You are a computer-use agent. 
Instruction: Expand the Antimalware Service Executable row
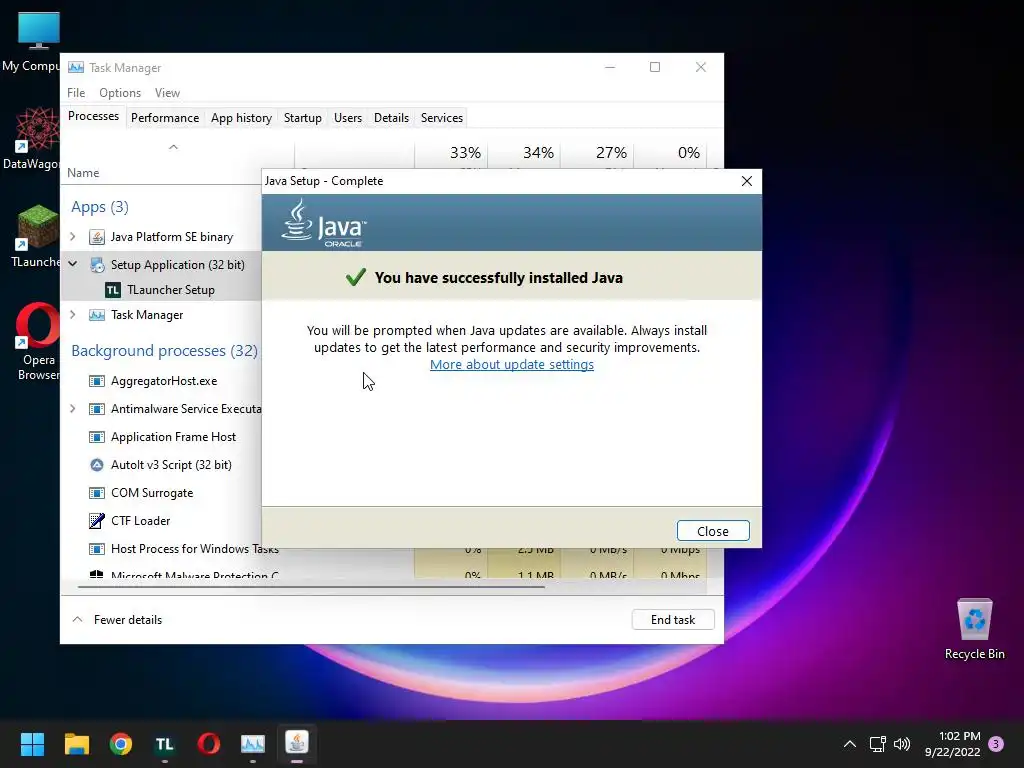coord(72,409)
